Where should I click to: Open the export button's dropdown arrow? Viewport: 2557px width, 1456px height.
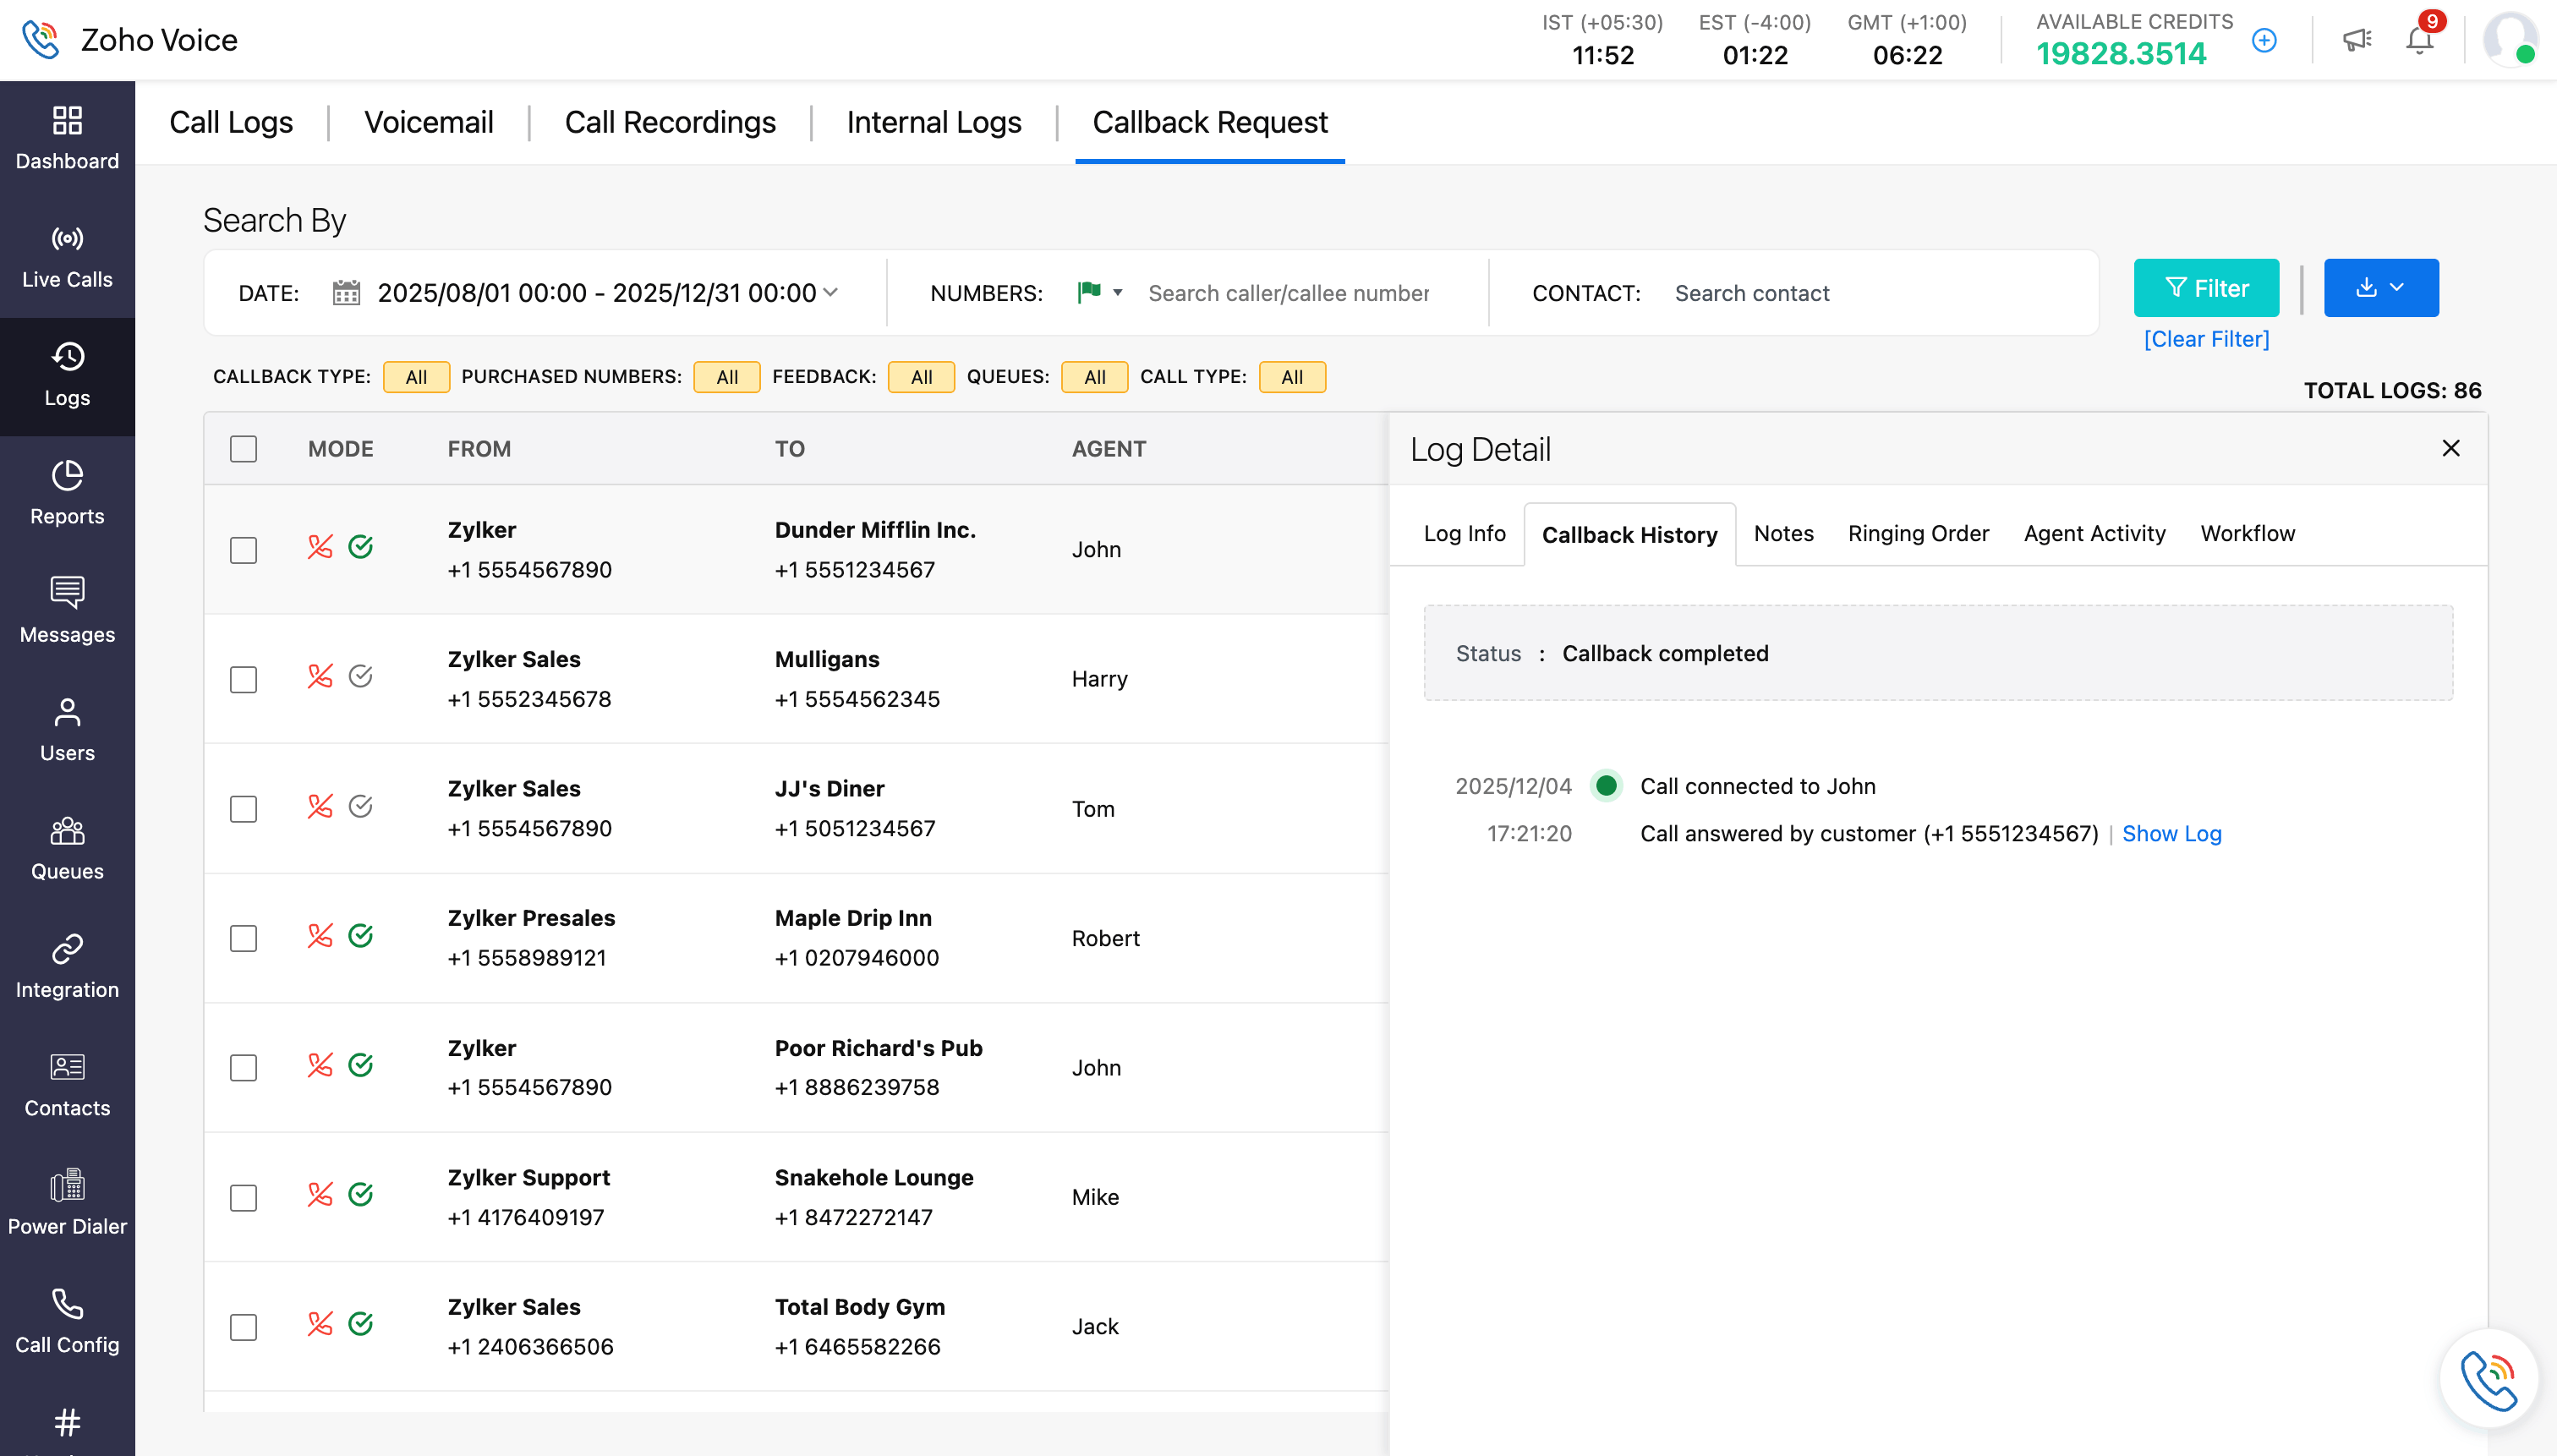tap(2398, 288)
